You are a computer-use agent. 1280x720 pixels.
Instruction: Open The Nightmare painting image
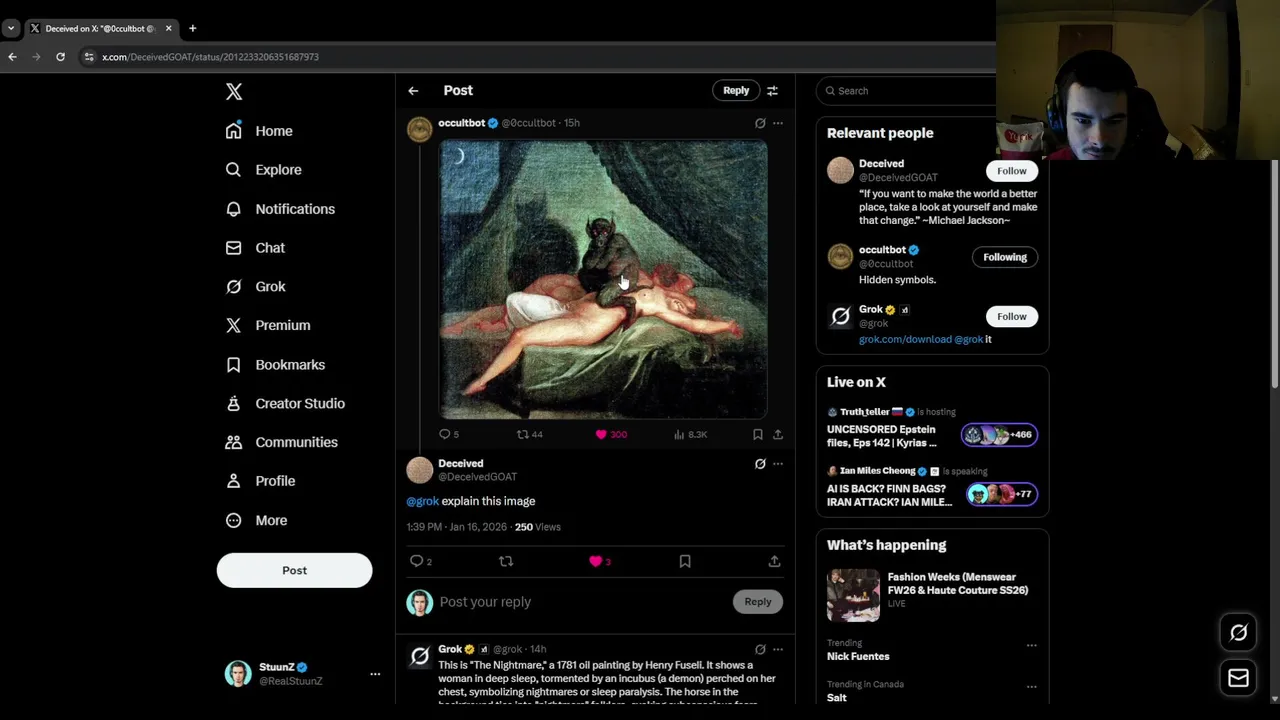[x=603, y=279]
